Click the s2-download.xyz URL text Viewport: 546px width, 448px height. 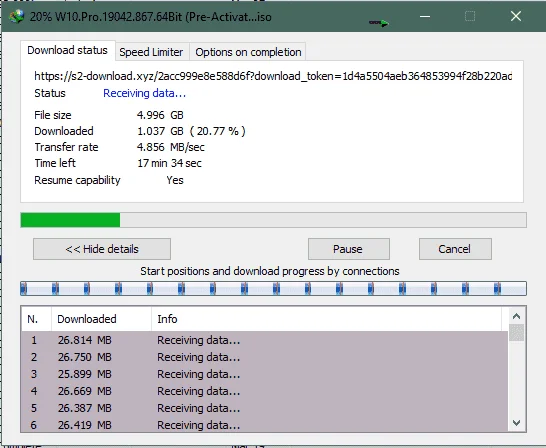[273, 76]
